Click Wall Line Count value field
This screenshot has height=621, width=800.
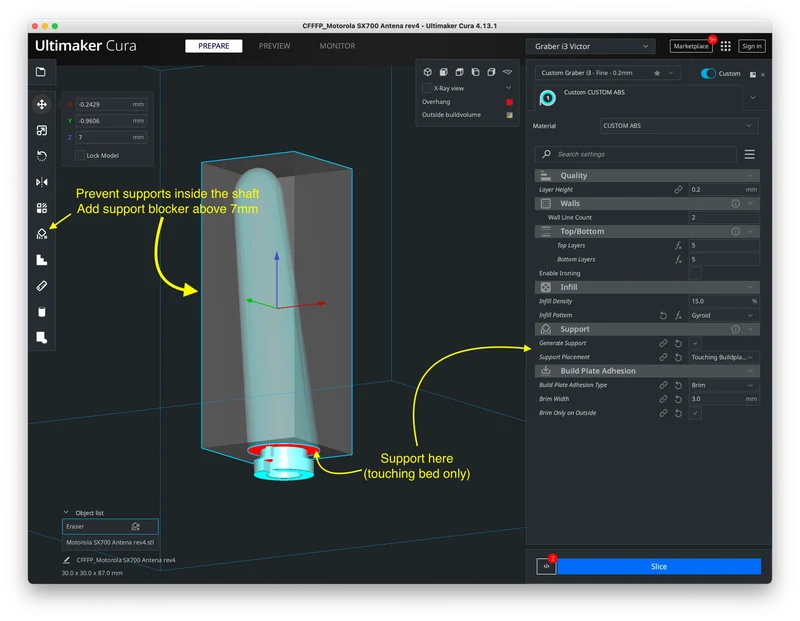pyautogui.click(x=723, y=217)
